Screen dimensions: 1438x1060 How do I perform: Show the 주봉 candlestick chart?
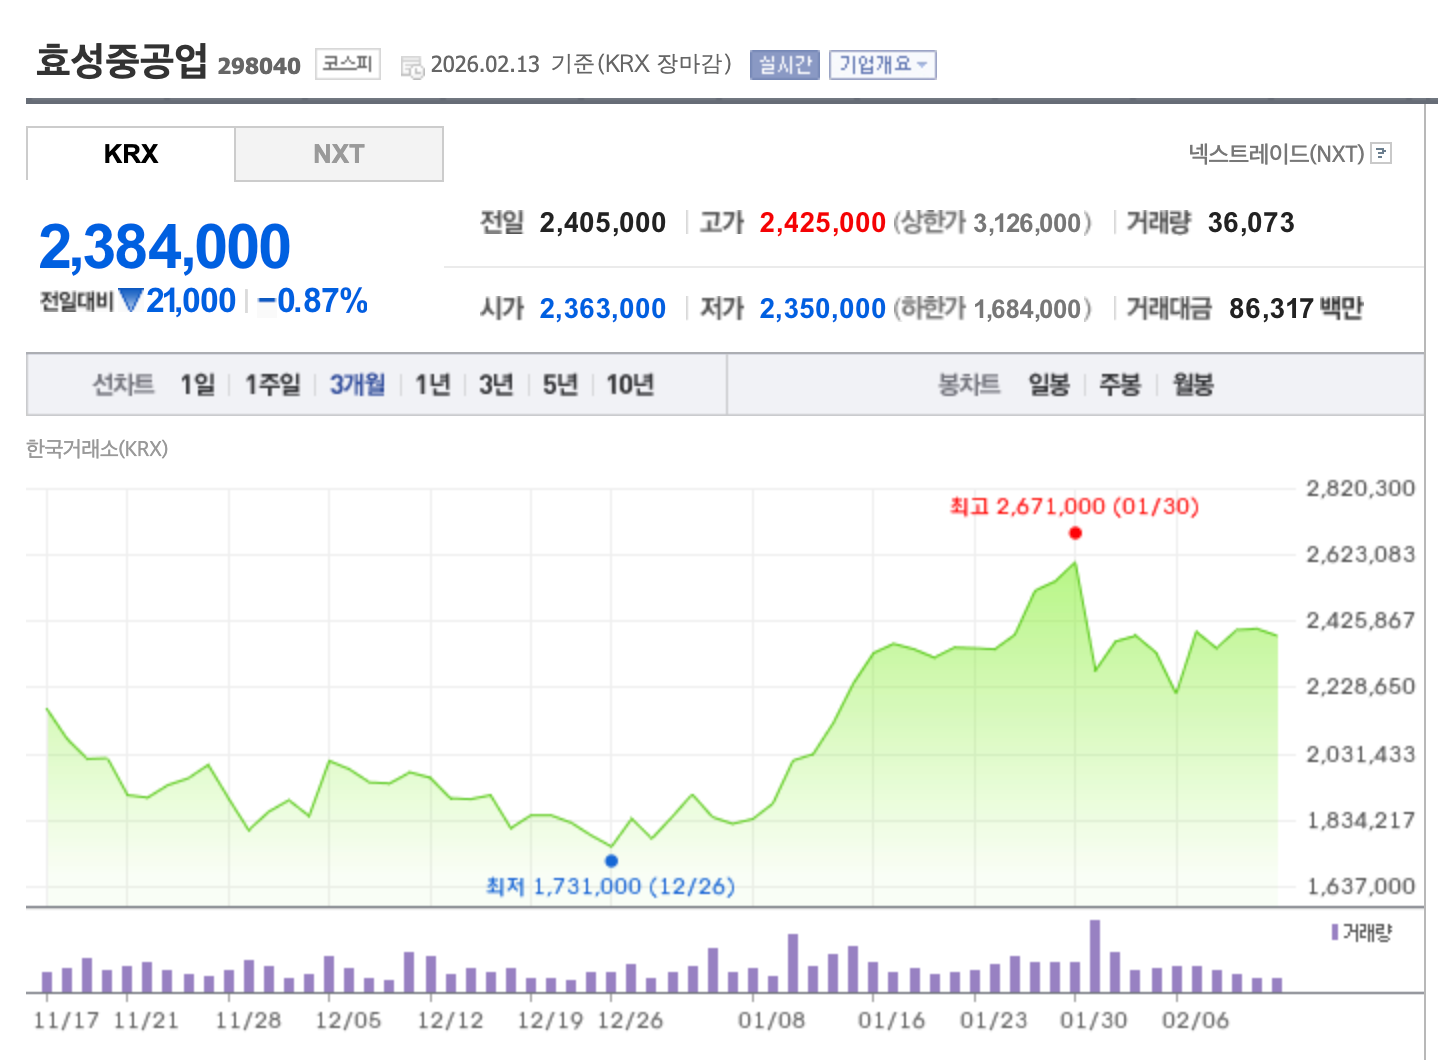[x=1120, y=384]
